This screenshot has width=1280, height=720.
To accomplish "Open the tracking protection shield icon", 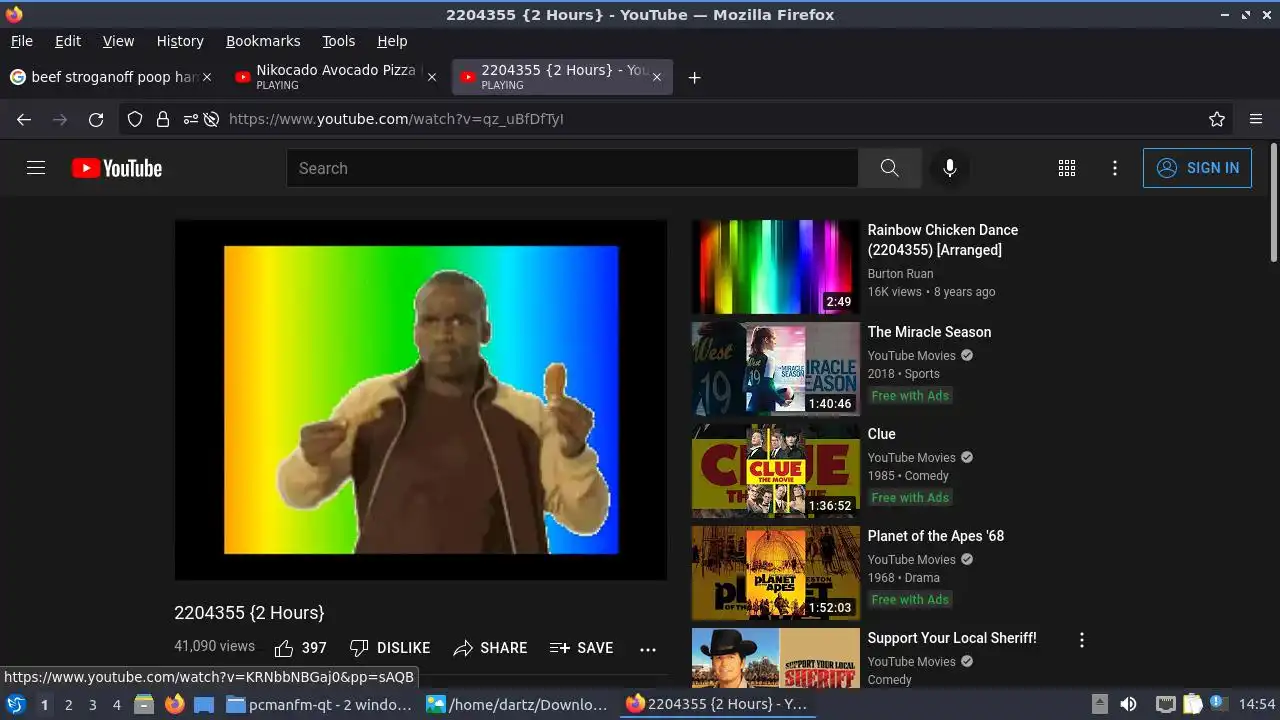I will 135,119.
